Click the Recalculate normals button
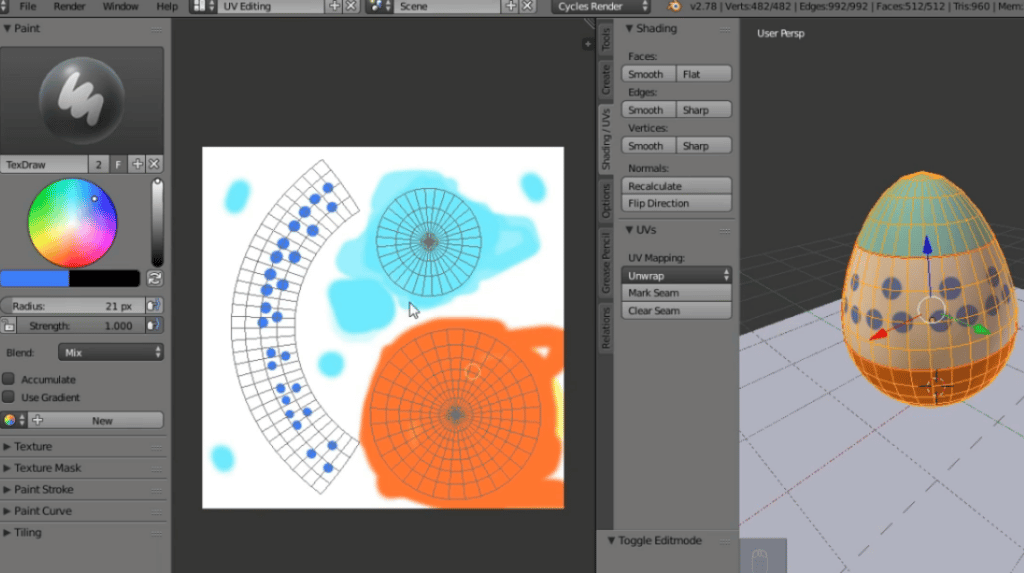Image resolution: width=1024 pixels, height=573 pixels. coord(677,186)
